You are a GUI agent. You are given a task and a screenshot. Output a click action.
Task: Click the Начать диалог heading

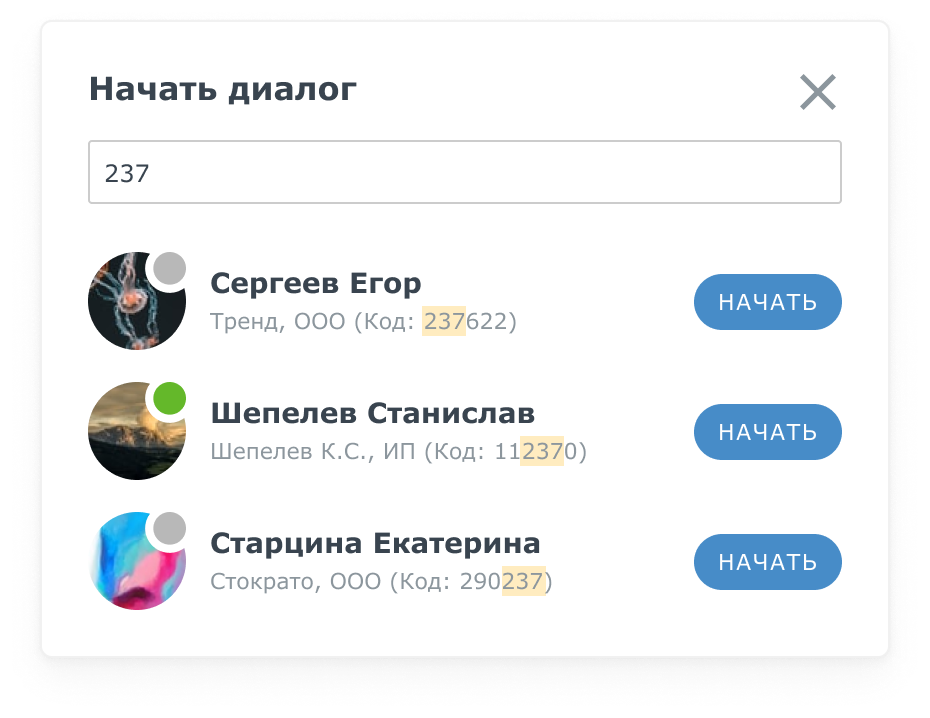click(222, 90)
